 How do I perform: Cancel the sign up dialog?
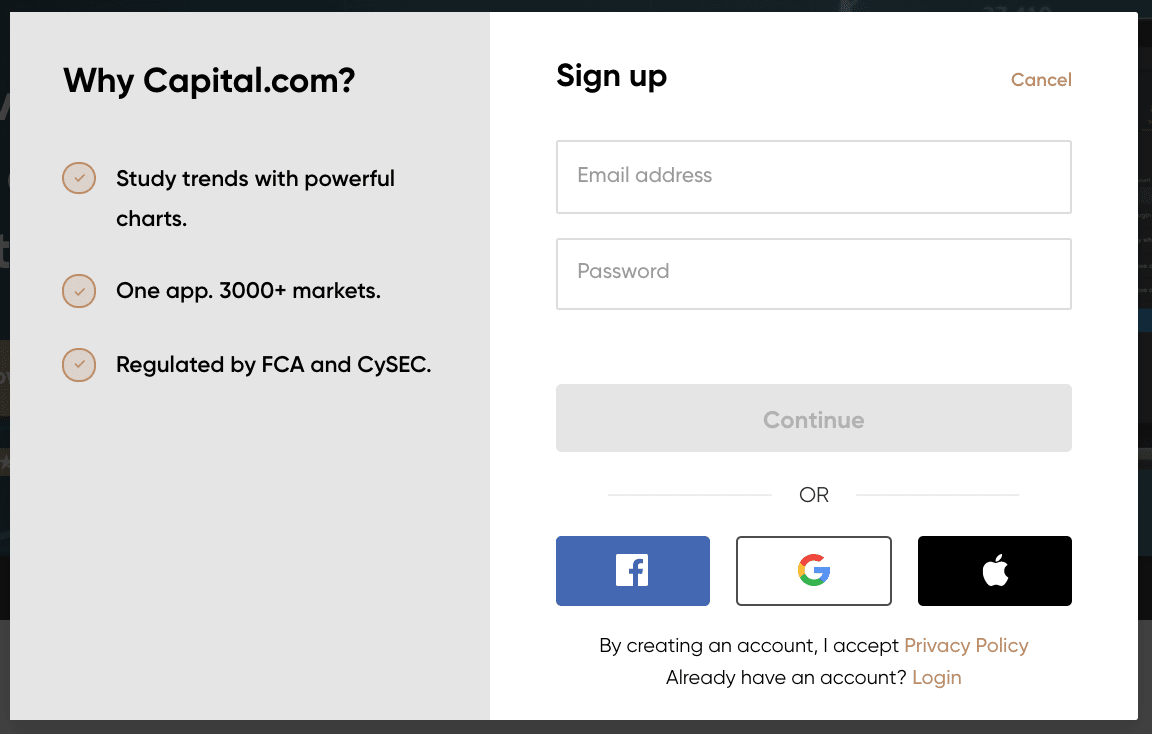click(x=1041, y=79)
